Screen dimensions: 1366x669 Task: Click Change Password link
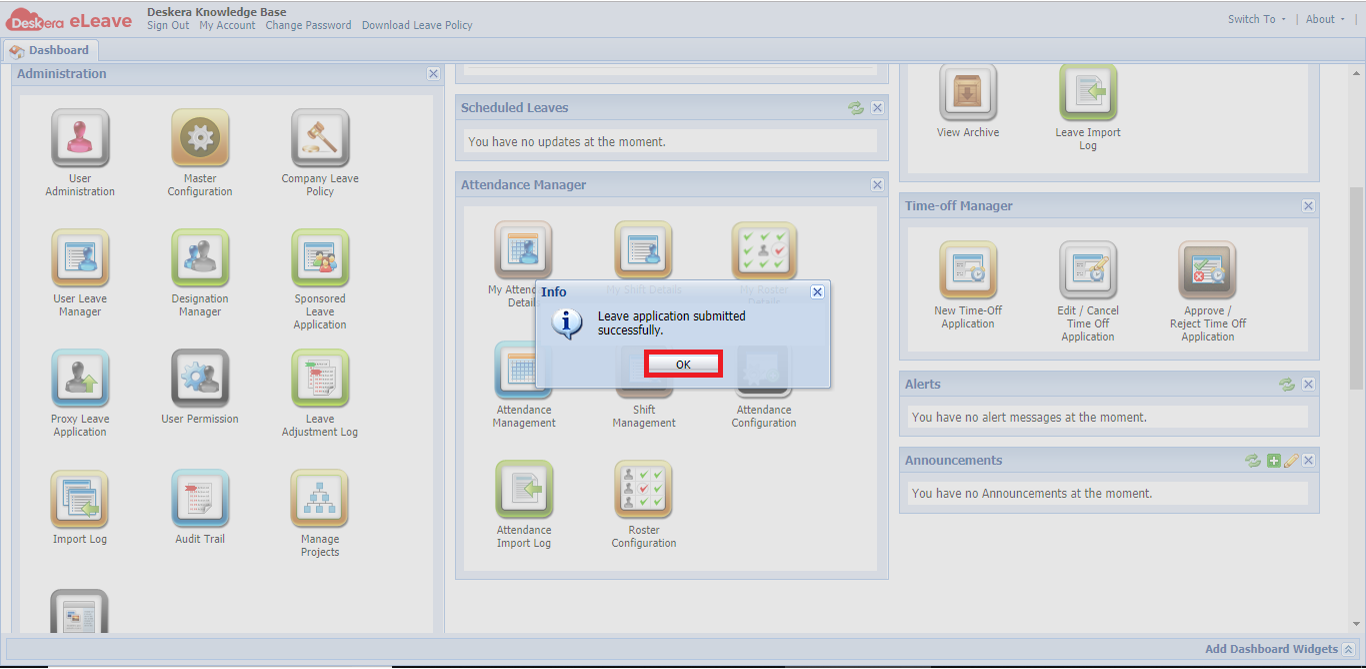pos(308,26)
